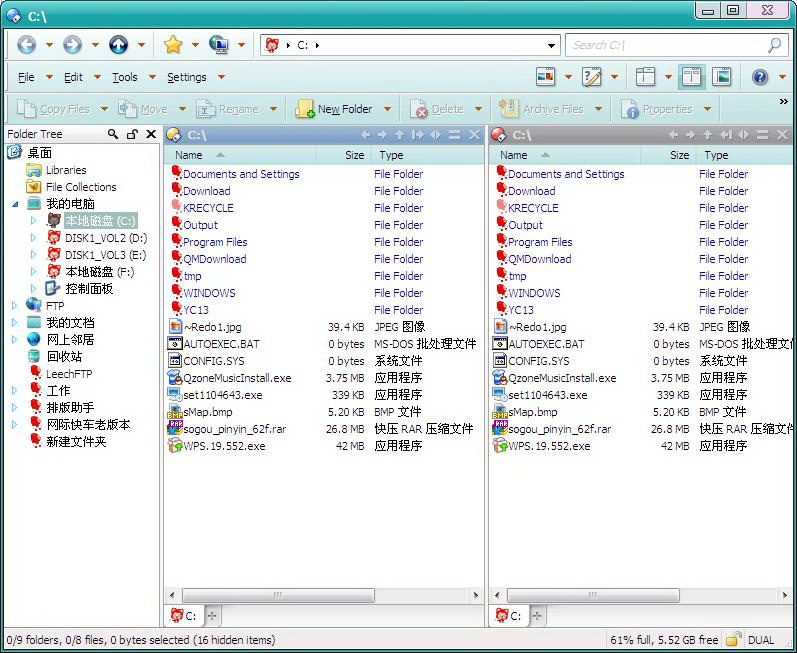Toggle the Folder Tree lock icon

click(x=132, y=134)
